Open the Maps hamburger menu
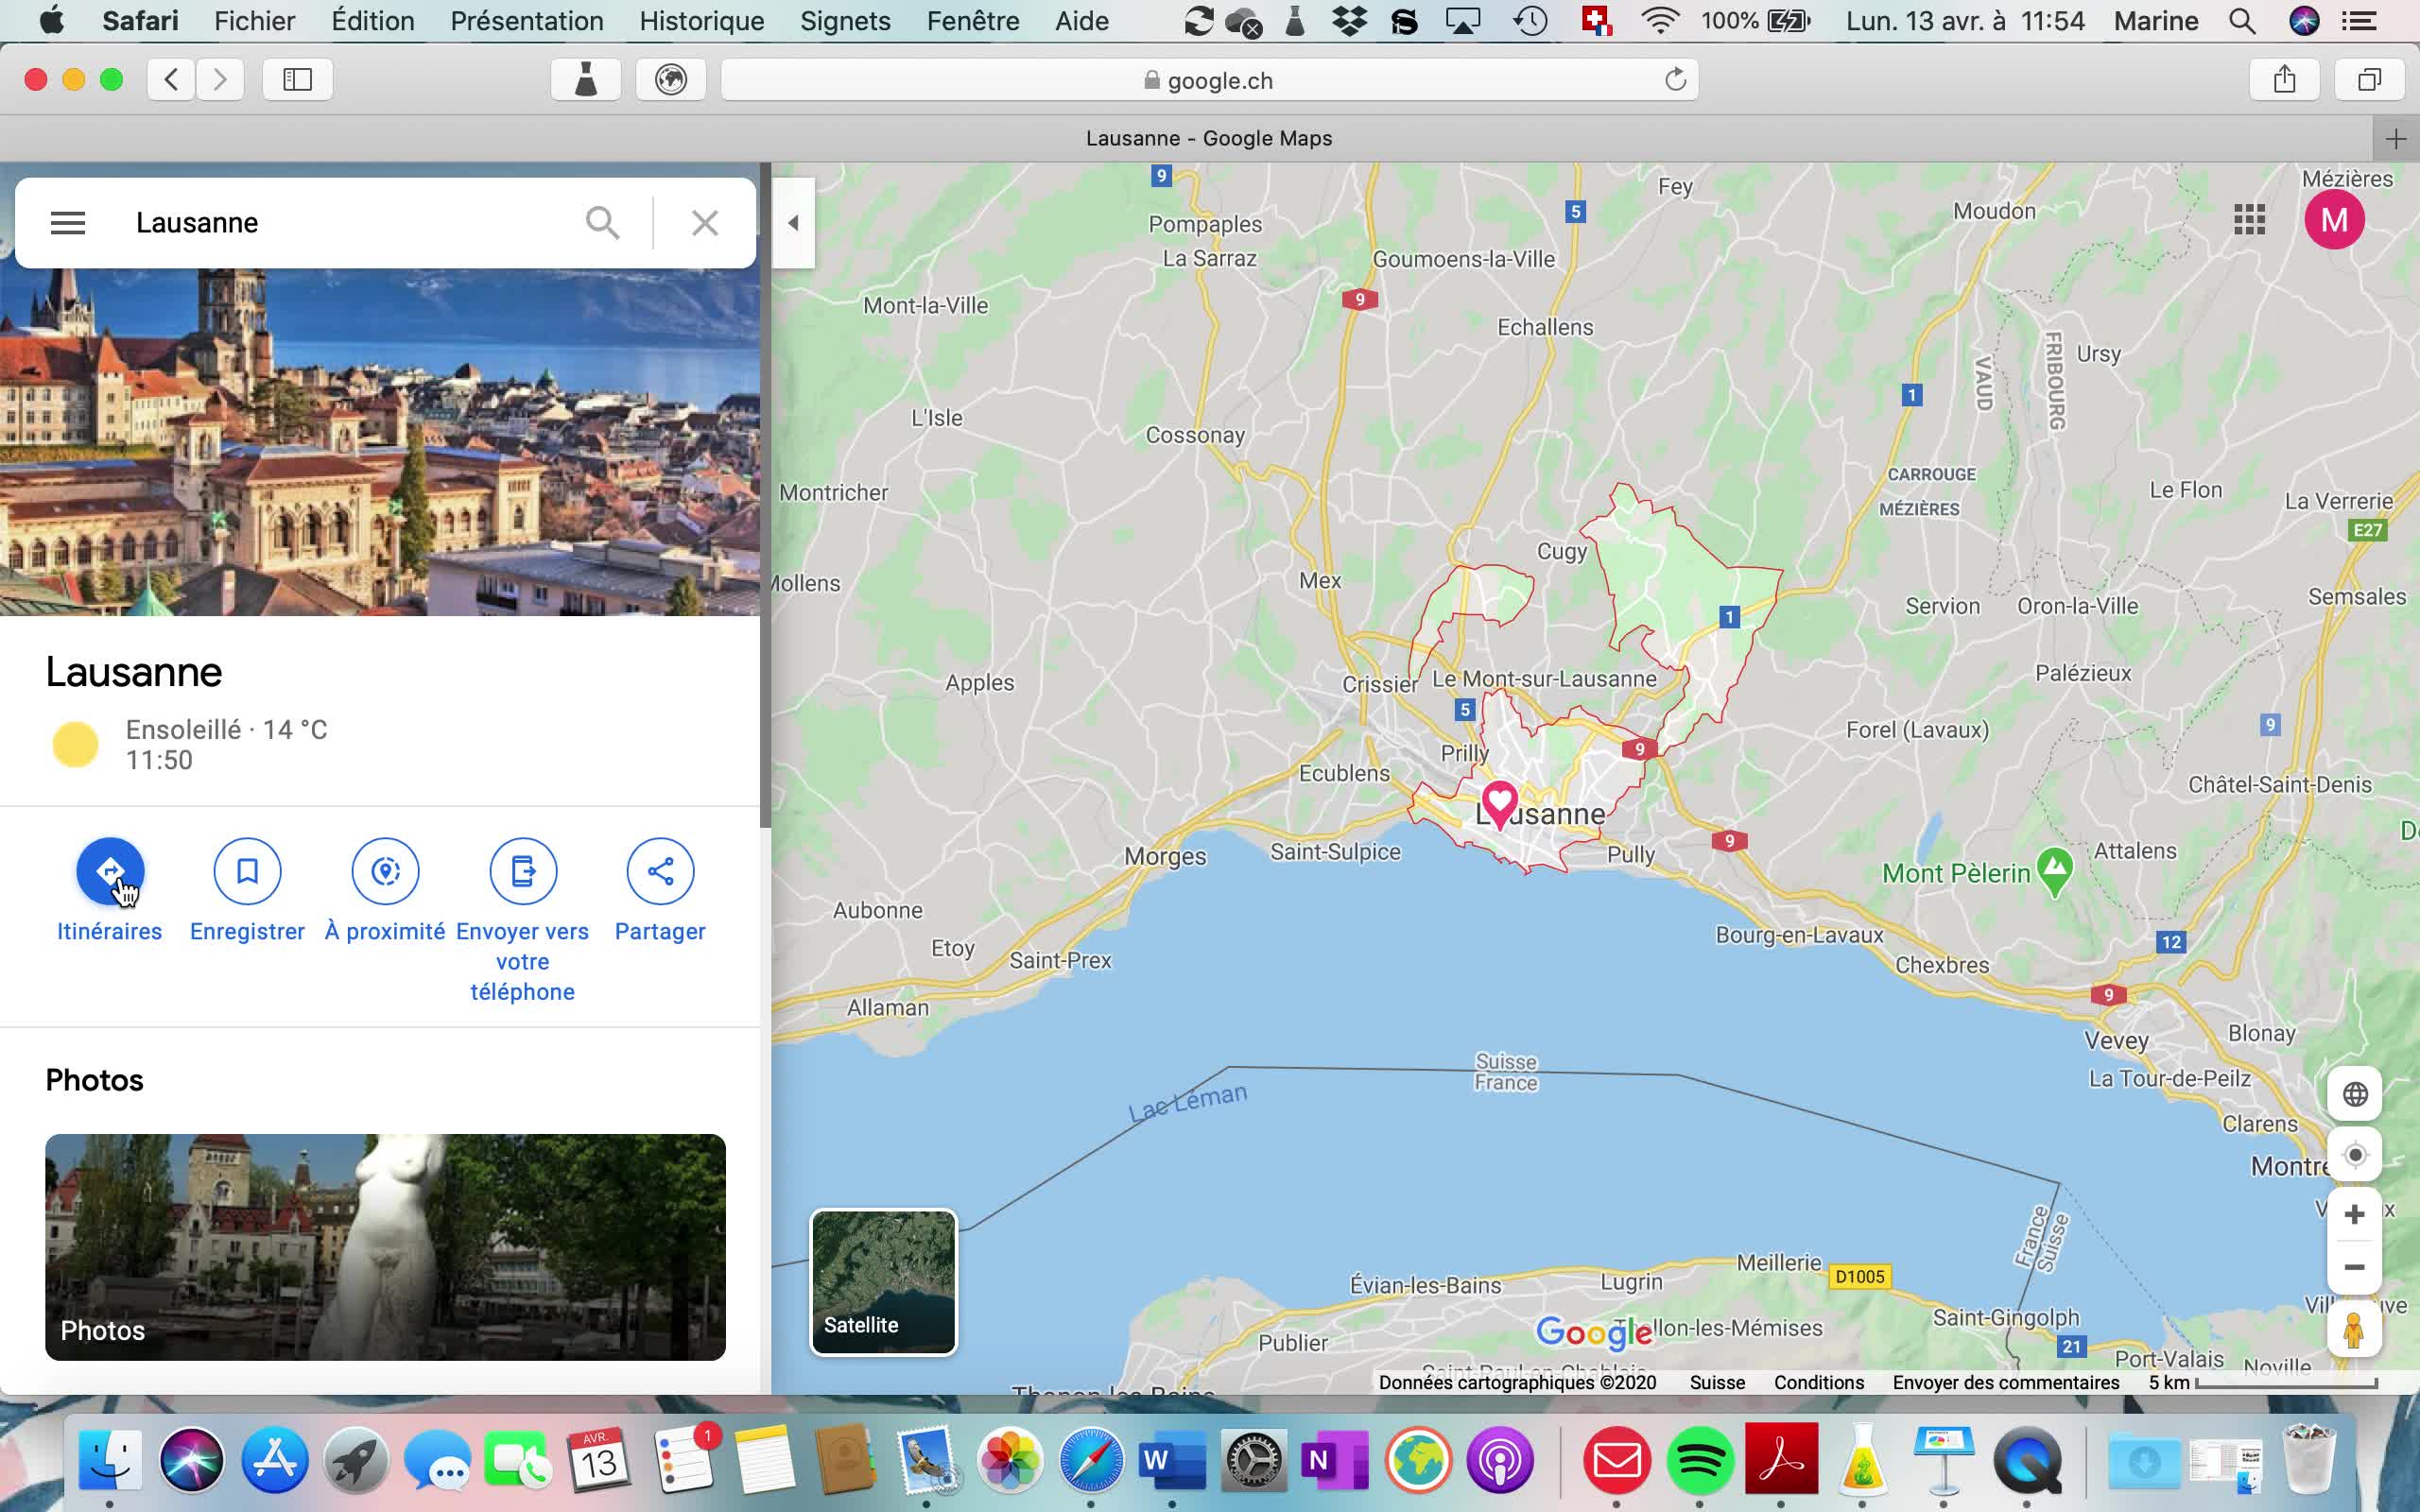The height and width of the screenshot is (1512, 2420). pos(68,222)
